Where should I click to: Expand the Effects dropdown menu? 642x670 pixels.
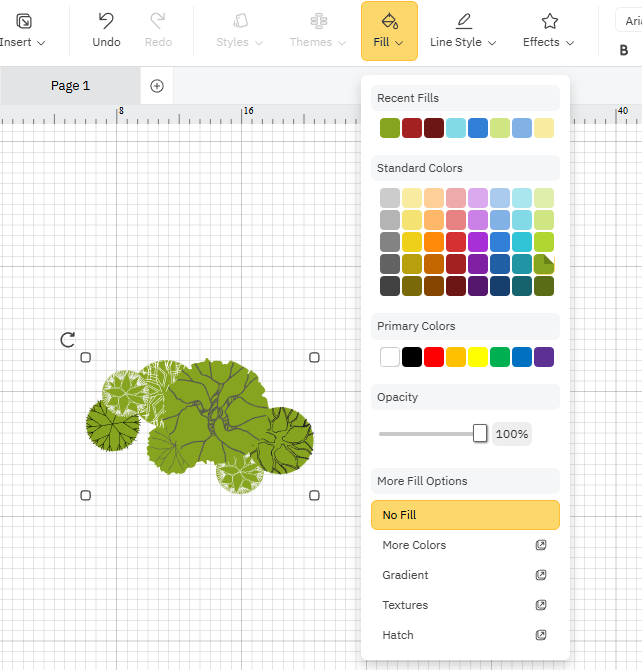coord(549,42)
